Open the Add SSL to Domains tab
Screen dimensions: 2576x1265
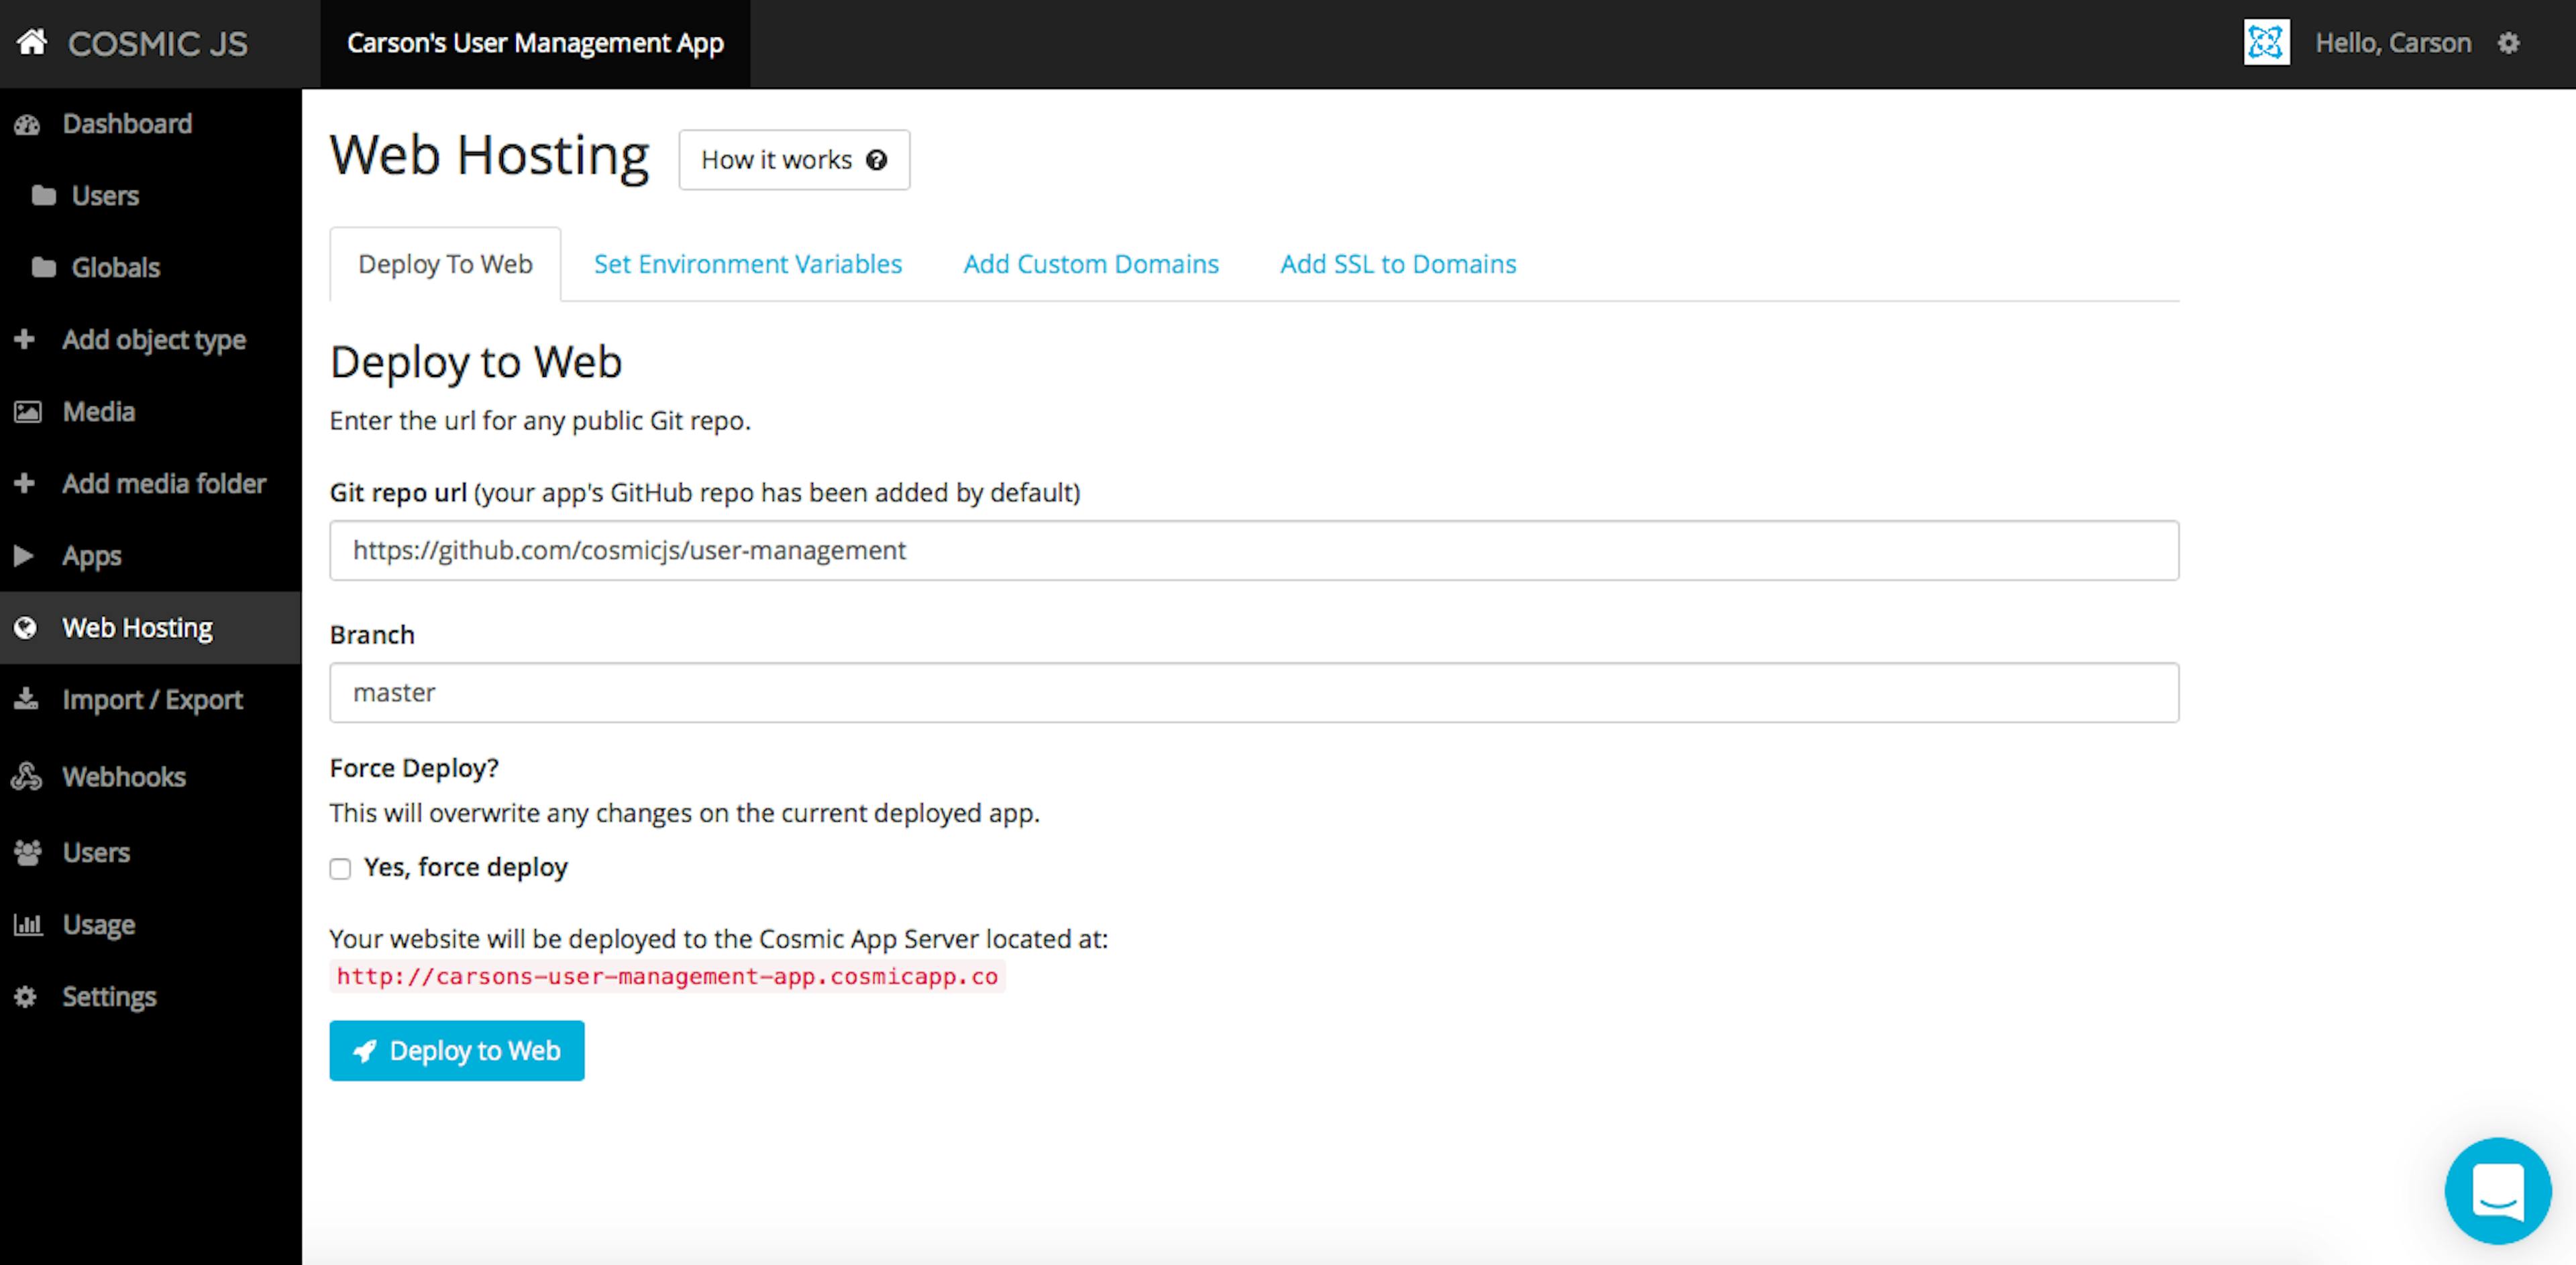(x=1398, y=264)
